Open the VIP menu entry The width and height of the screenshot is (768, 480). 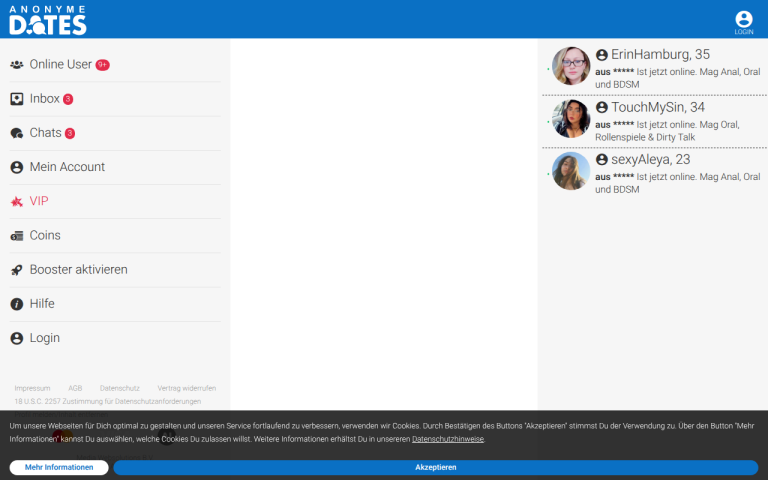click(x=115, y=201)
